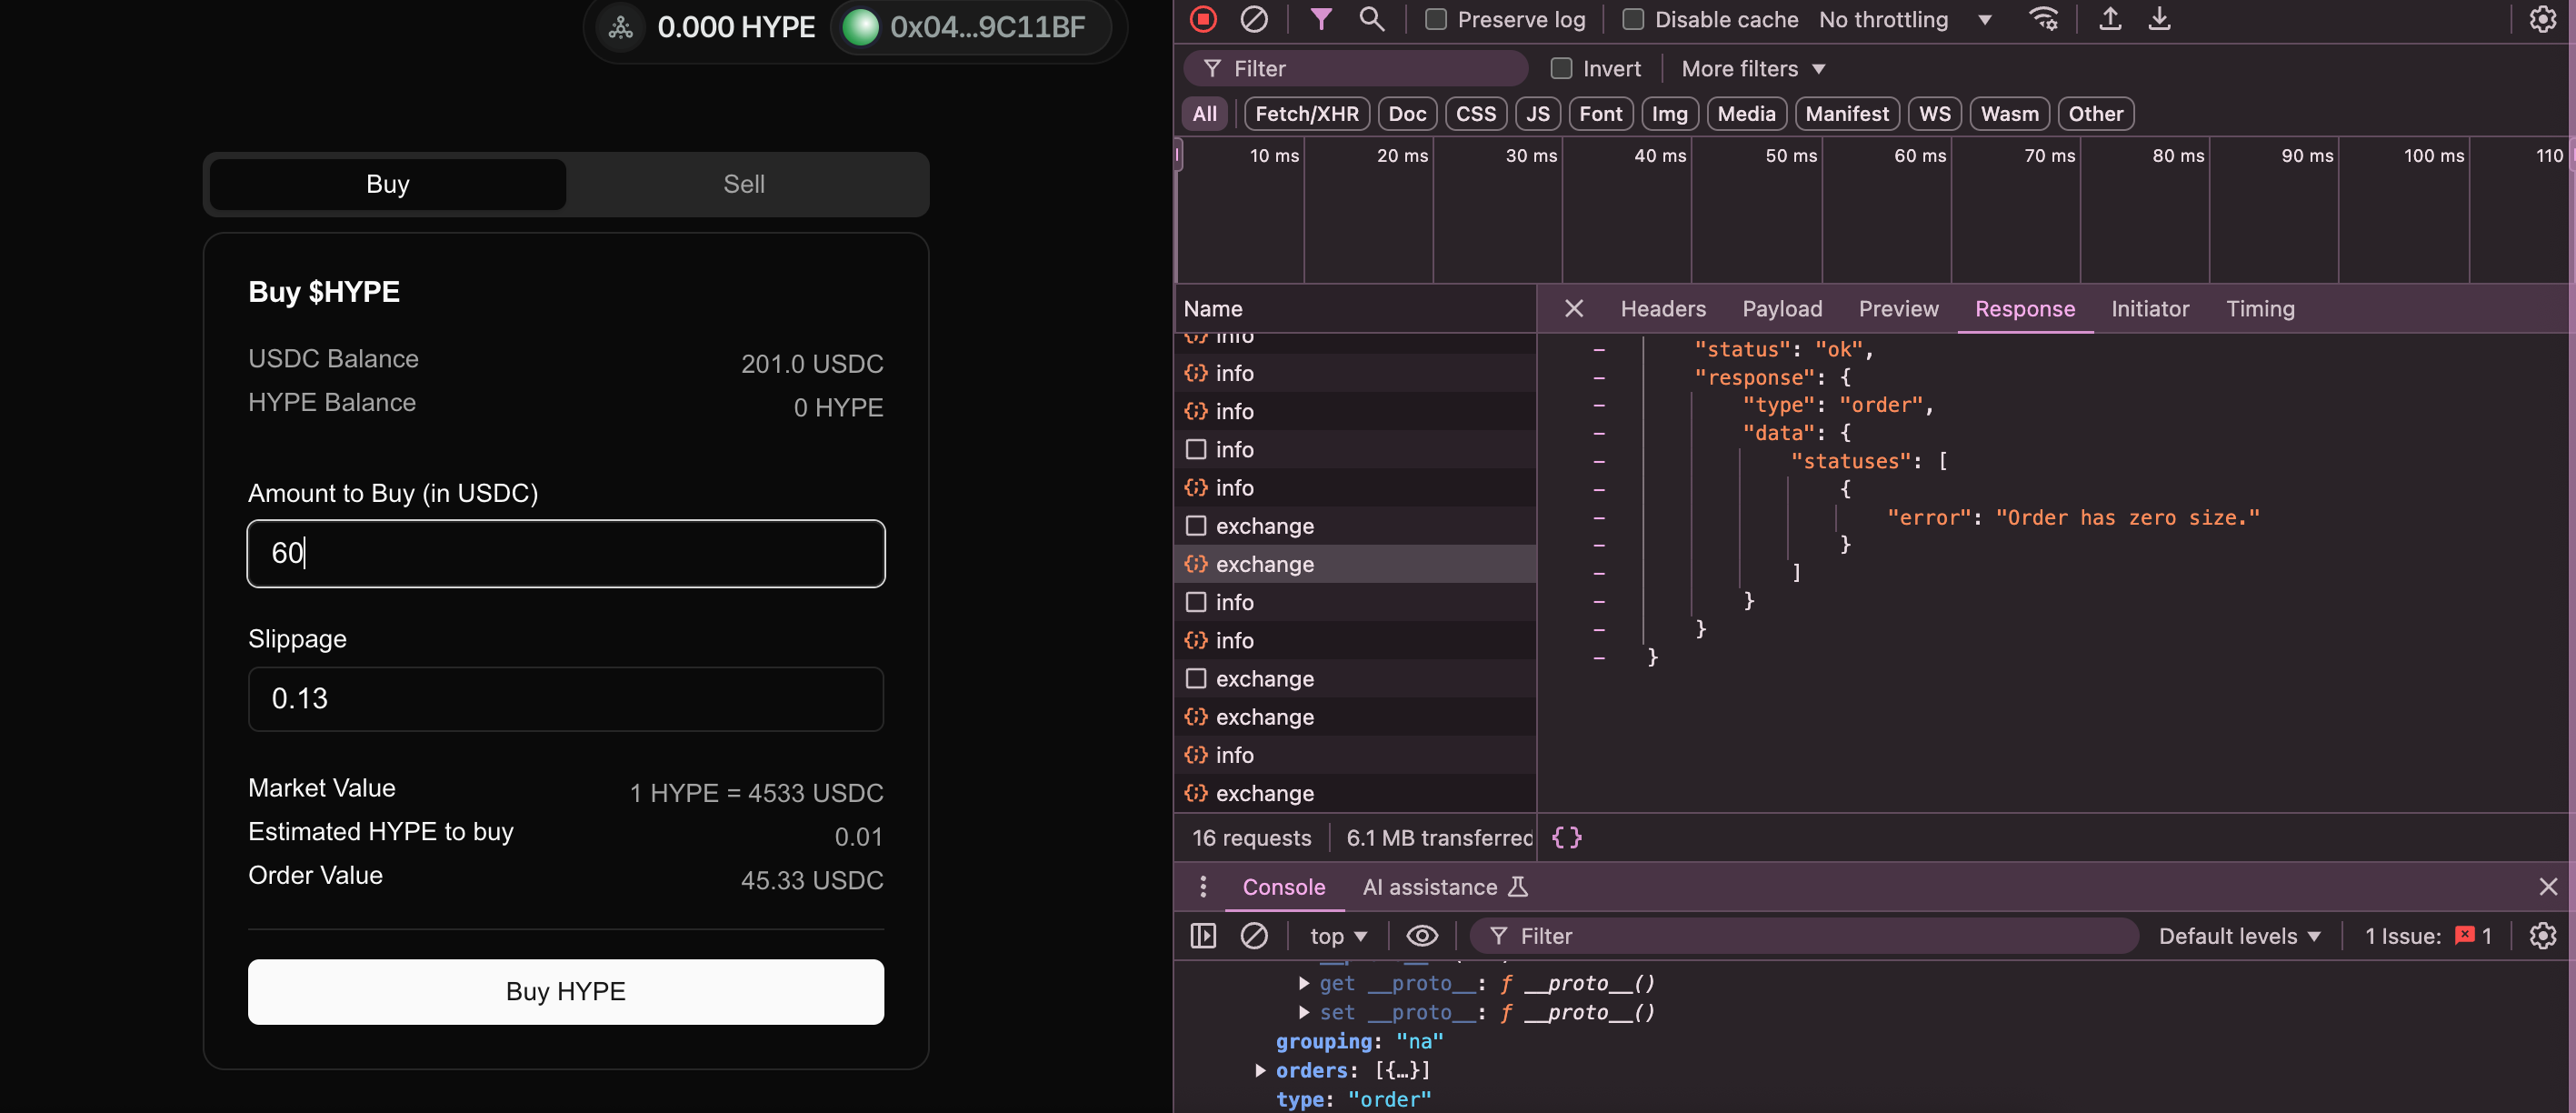Stop recording network log
The image size is (2576, 1113).
(1204, 19)
